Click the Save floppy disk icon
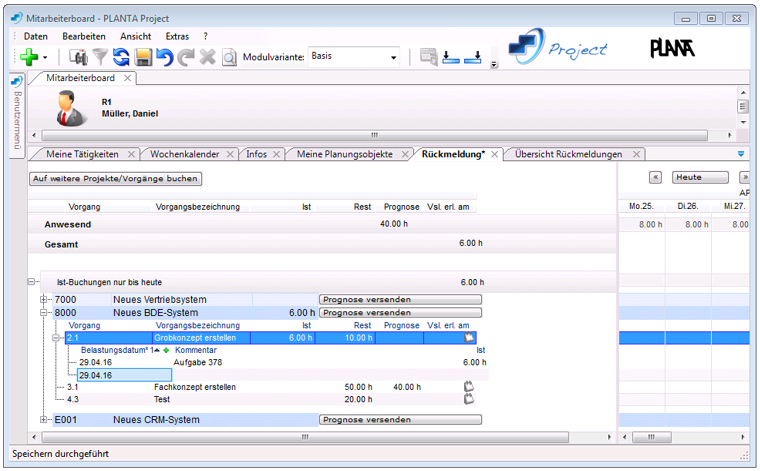The height and width of the screenshot is (471, 760). [x=143, y=57]
